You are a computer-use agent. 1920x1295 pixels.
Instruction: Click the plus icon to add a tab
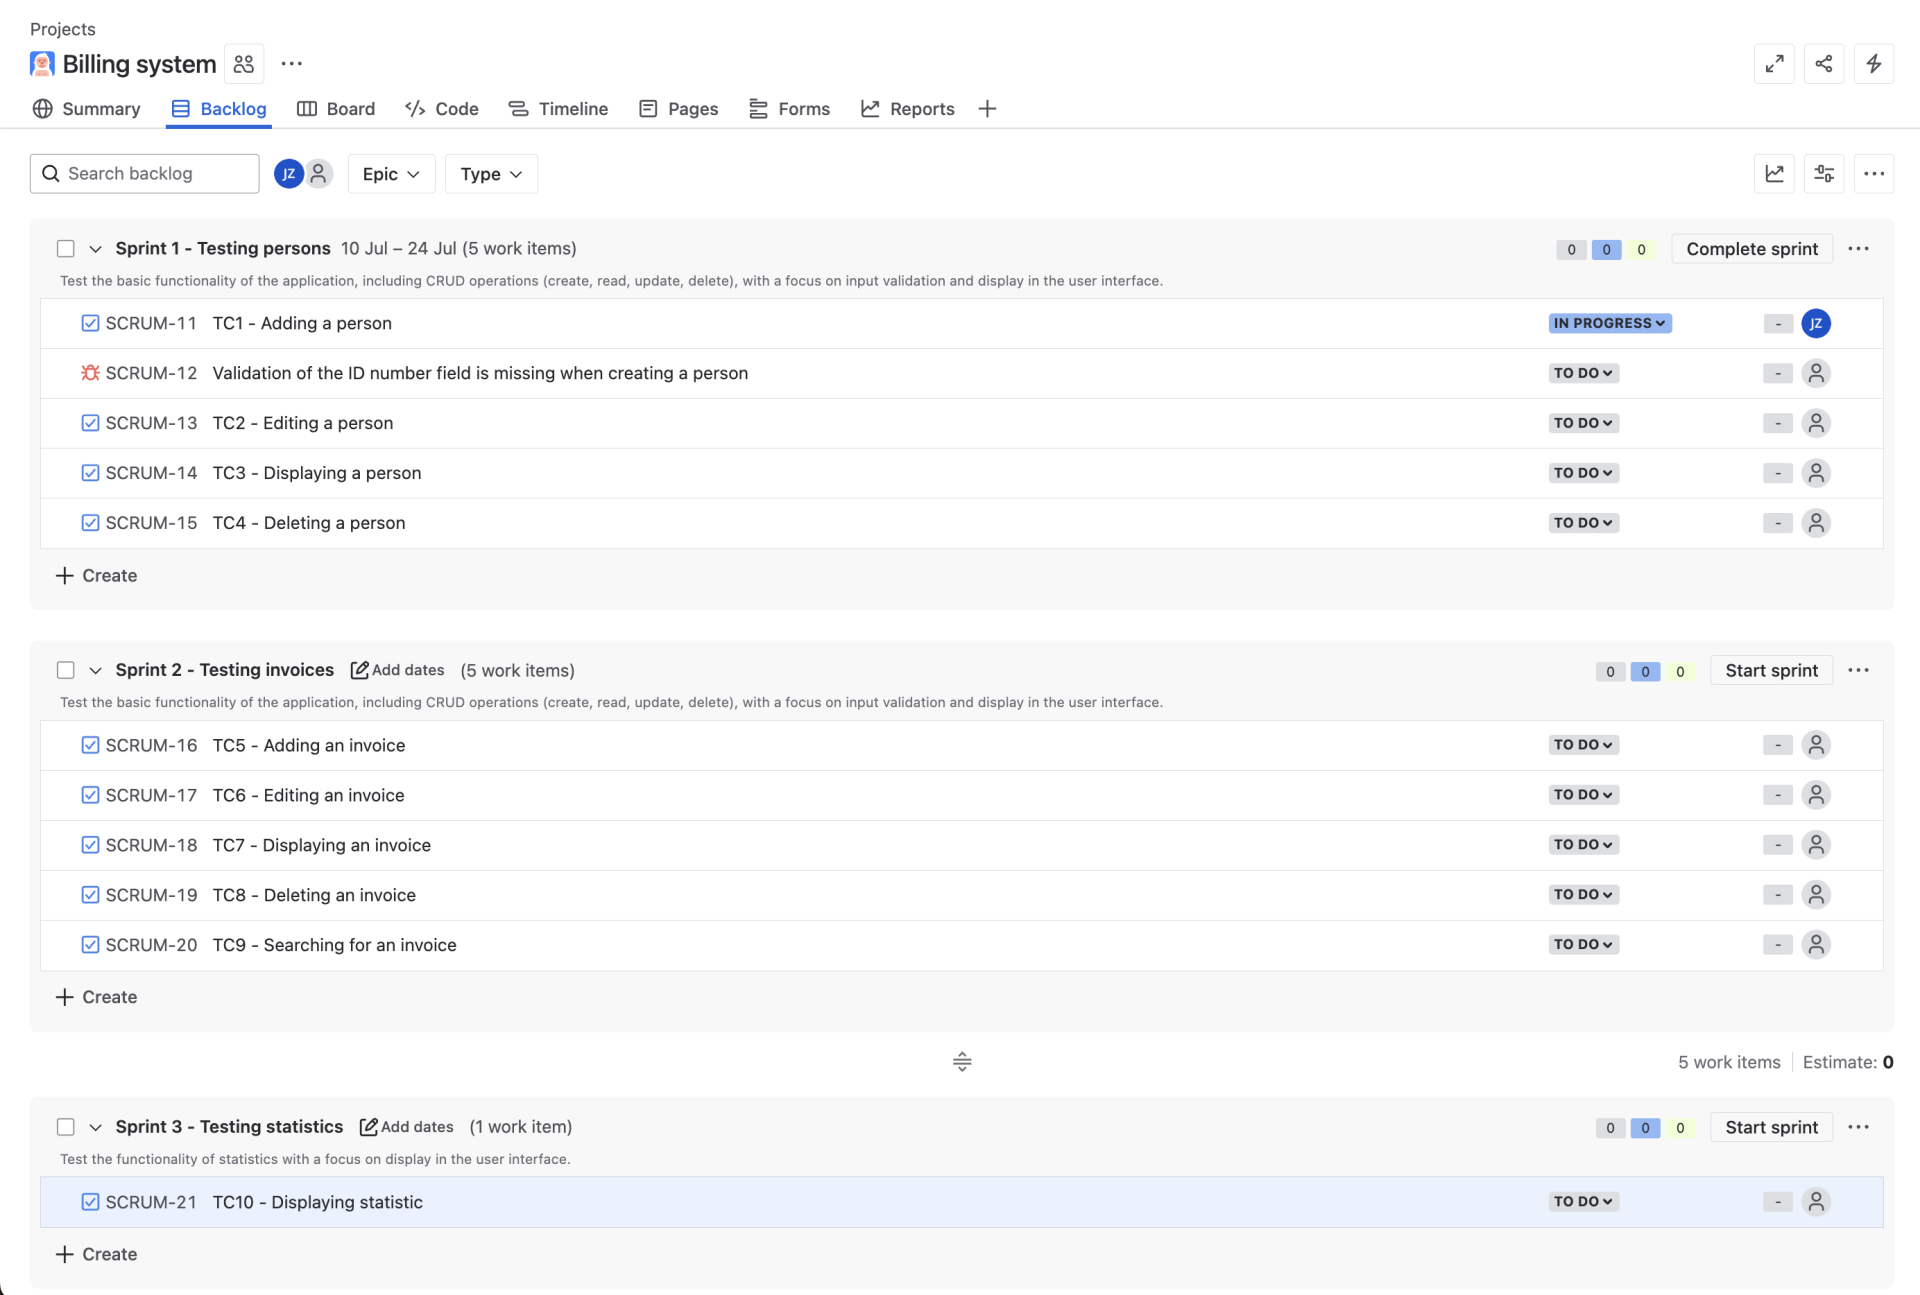(987, 109)
